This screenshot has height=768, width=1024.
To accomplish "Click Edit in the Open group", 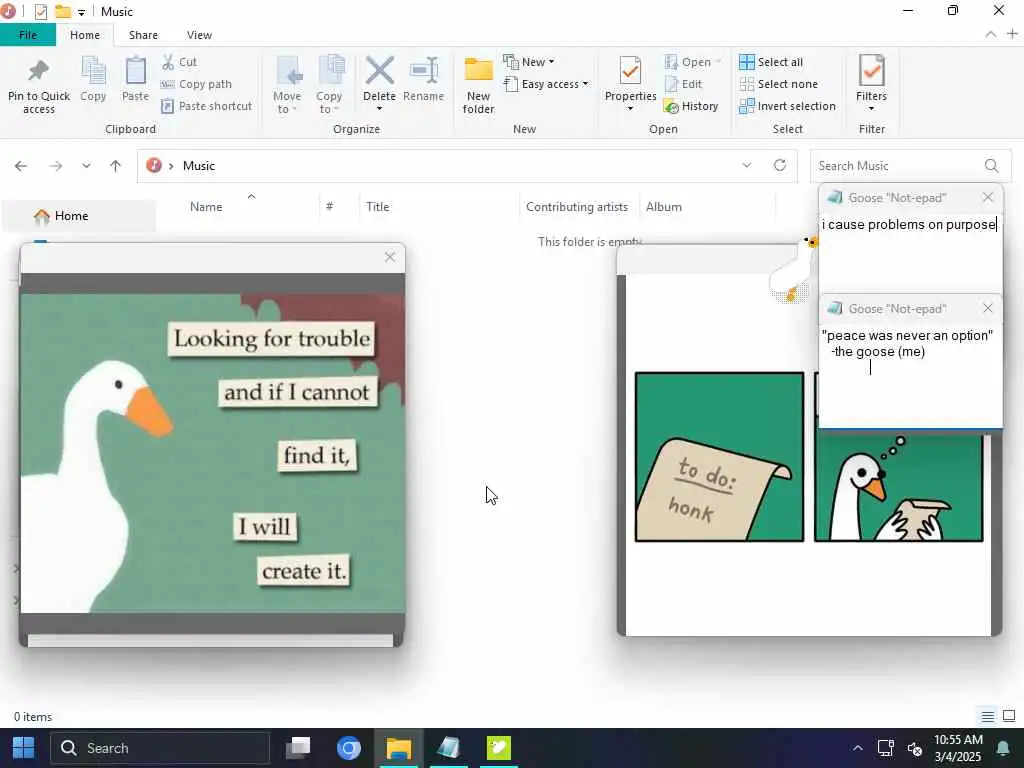I will pos(683,84).
